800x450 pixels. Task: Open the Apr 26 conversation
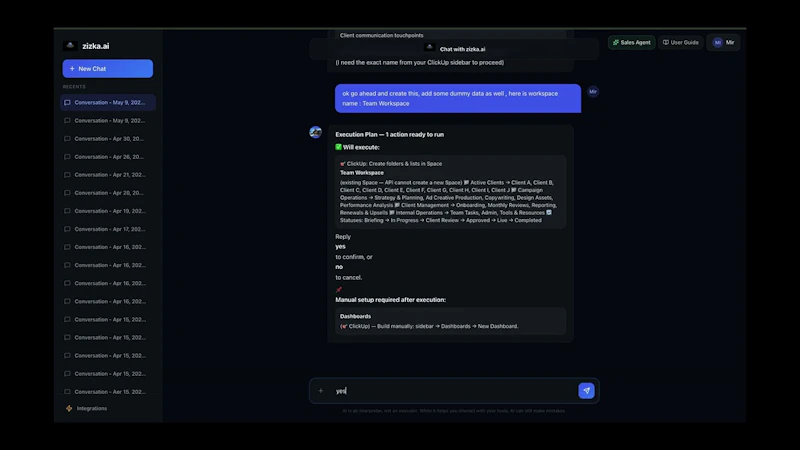click(108, 157)
